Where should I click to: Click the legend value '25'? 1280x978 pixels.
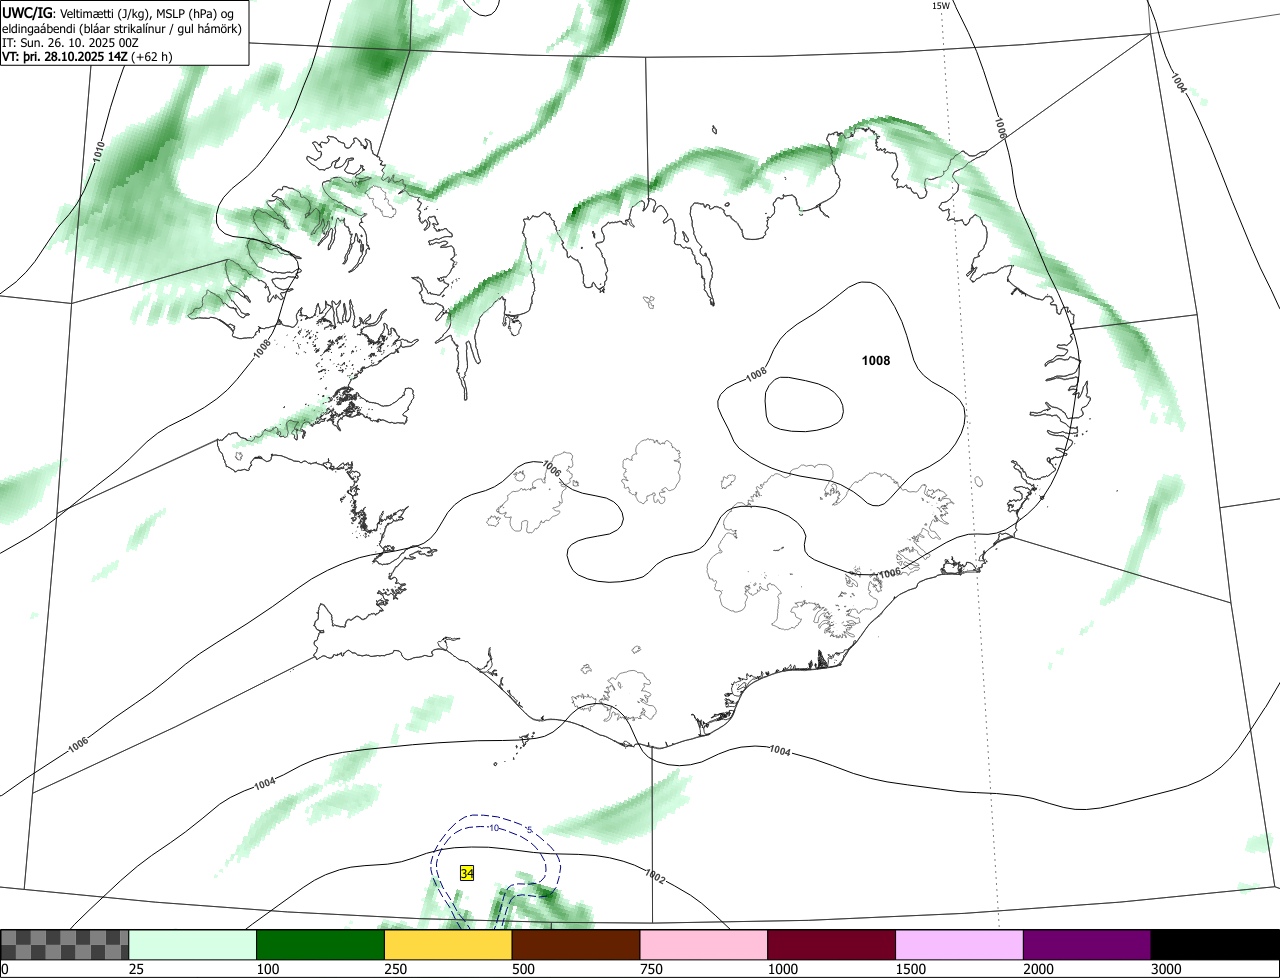pyautogui.click(x=134, y=969)
